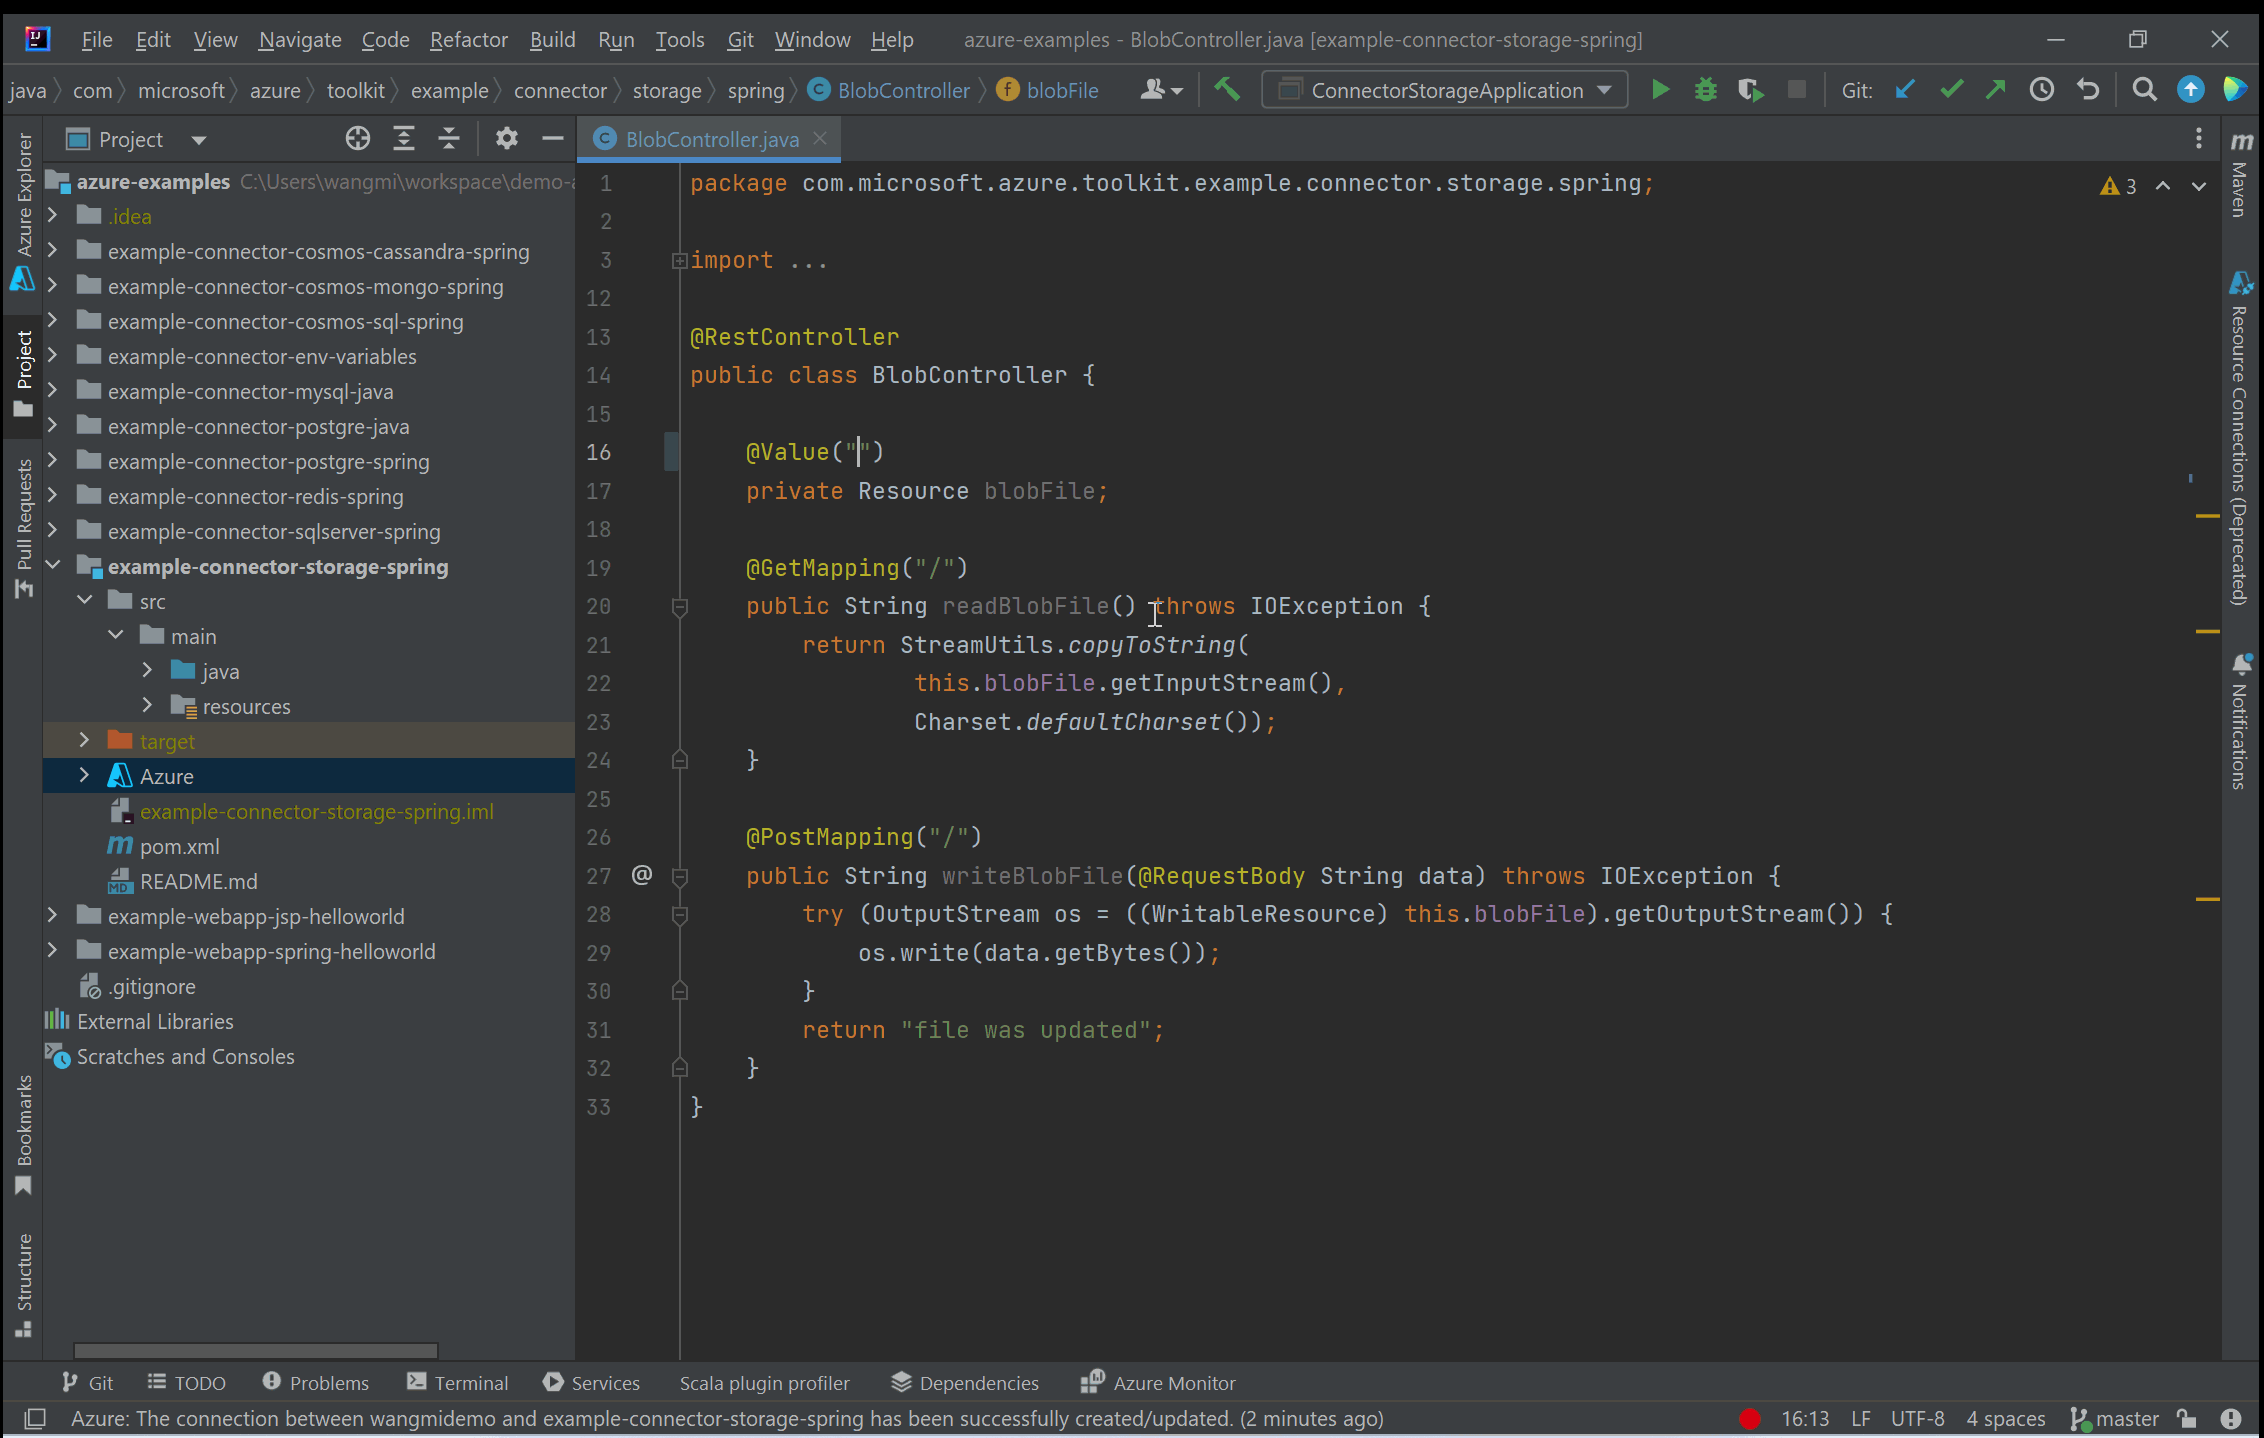Update project with Git blue arrow
The image size is (2264, 1438).
pyautogui.click(x=1905, y=90)
